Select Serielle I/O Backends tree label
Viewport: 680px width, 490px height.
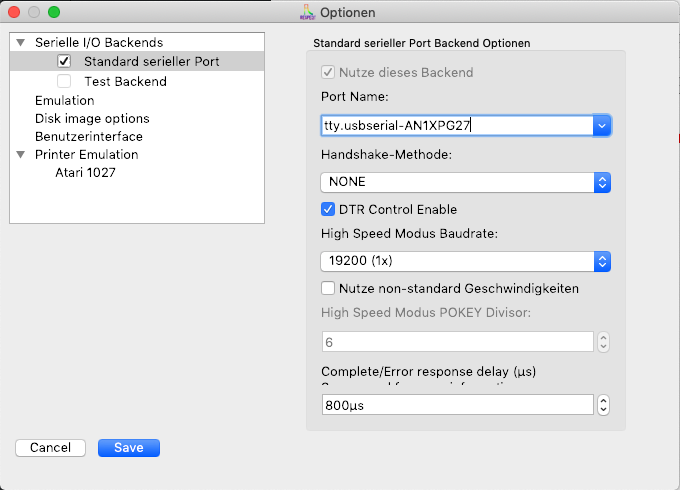(x=99, y=42)
